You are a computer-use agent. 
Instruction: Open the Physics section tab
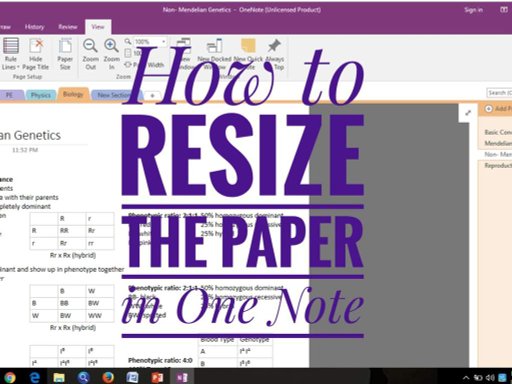(41, 95)
